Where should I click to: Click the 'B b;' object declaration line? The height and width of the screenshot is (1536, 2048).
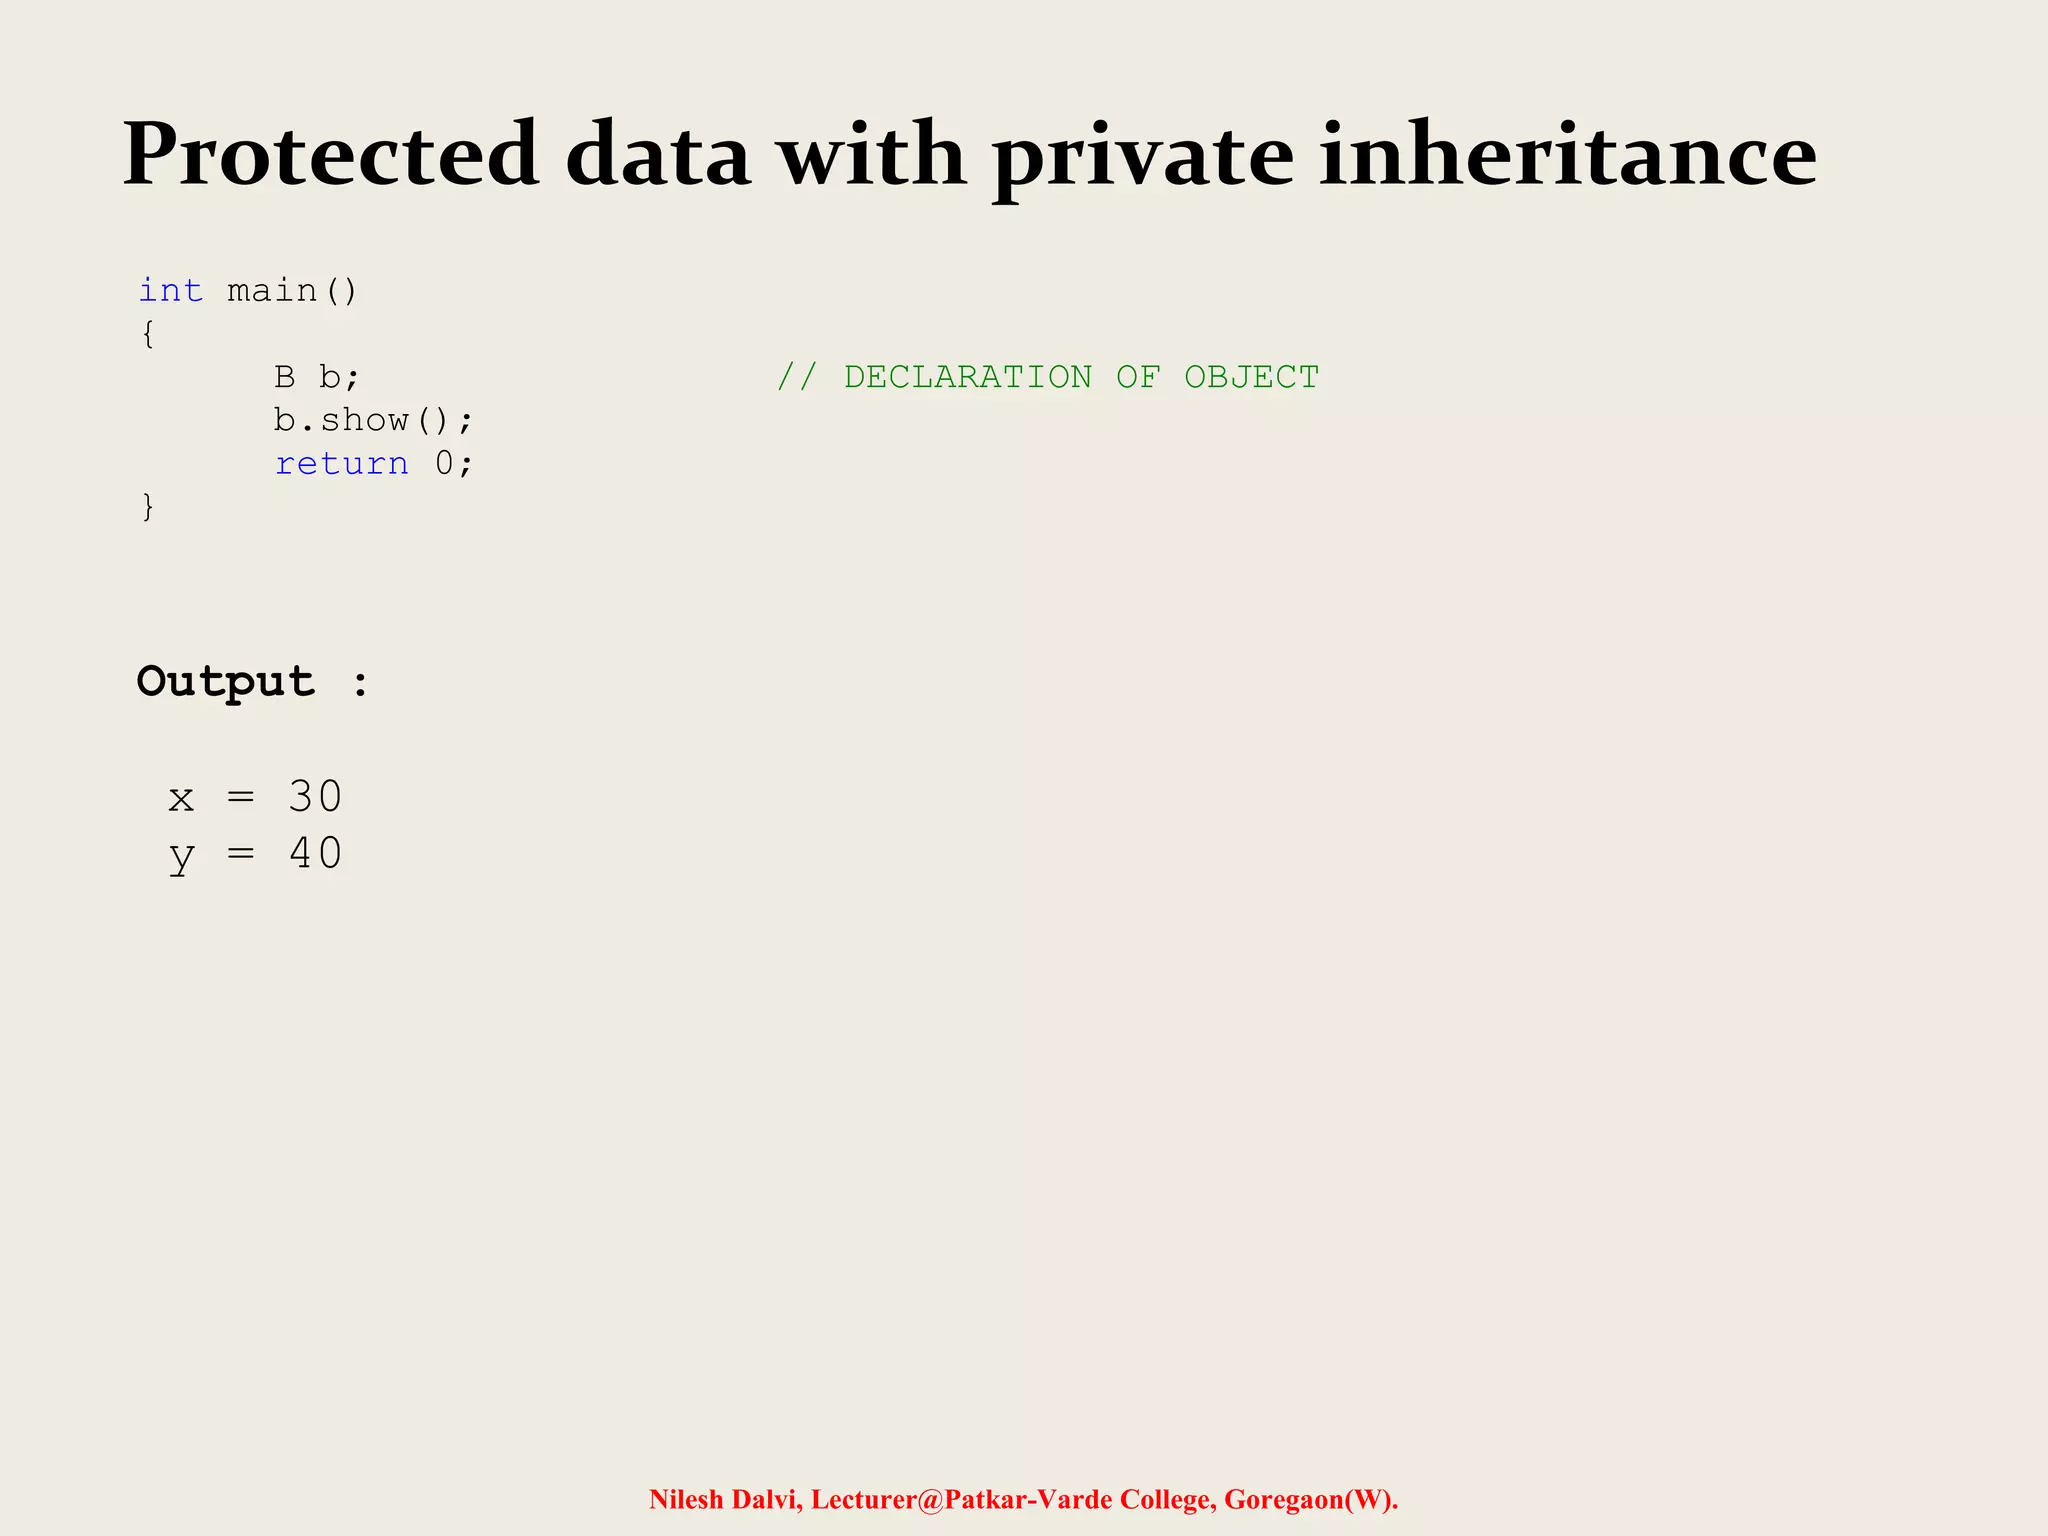point(317,377)
